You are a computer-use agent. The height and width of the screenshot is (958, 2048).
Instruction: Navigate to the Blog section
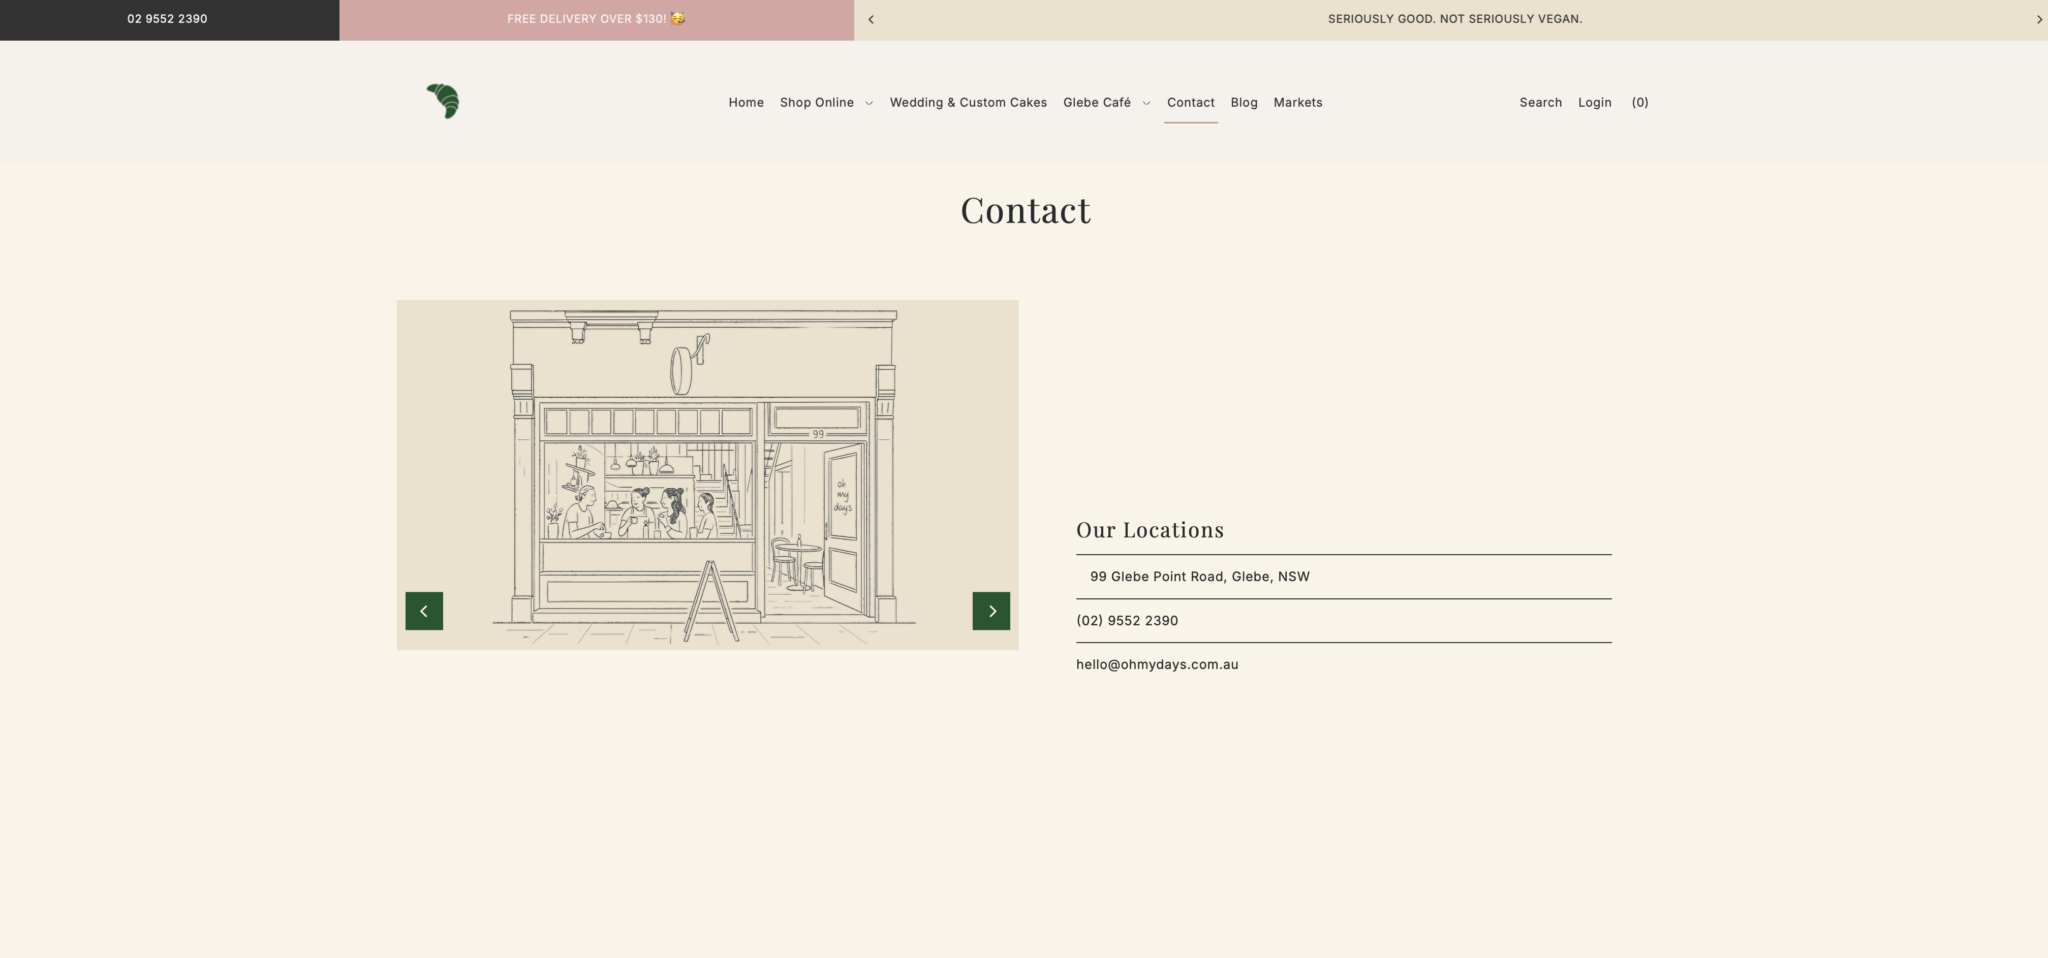point(1243,102)
